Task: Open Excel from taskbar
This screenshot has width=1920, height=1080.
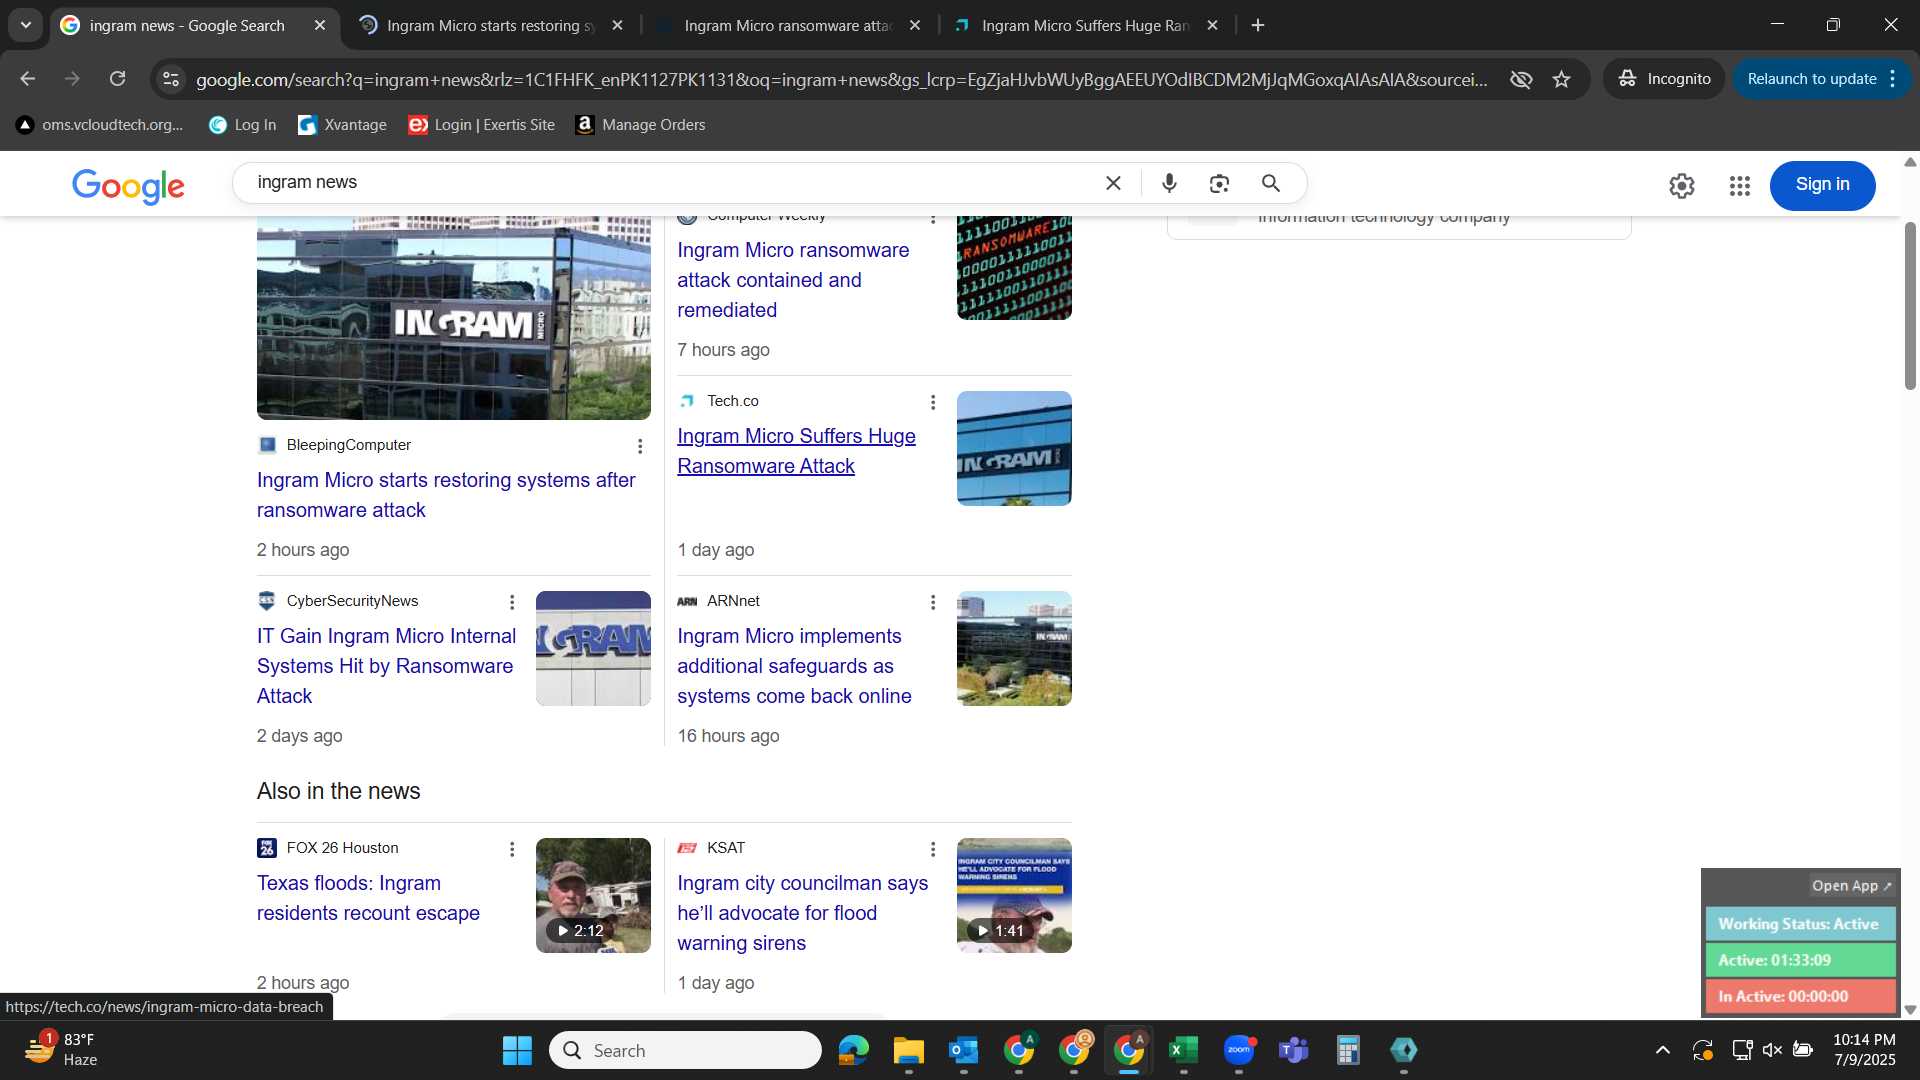Action: pyautogui.click(x=1184, y=1050)
